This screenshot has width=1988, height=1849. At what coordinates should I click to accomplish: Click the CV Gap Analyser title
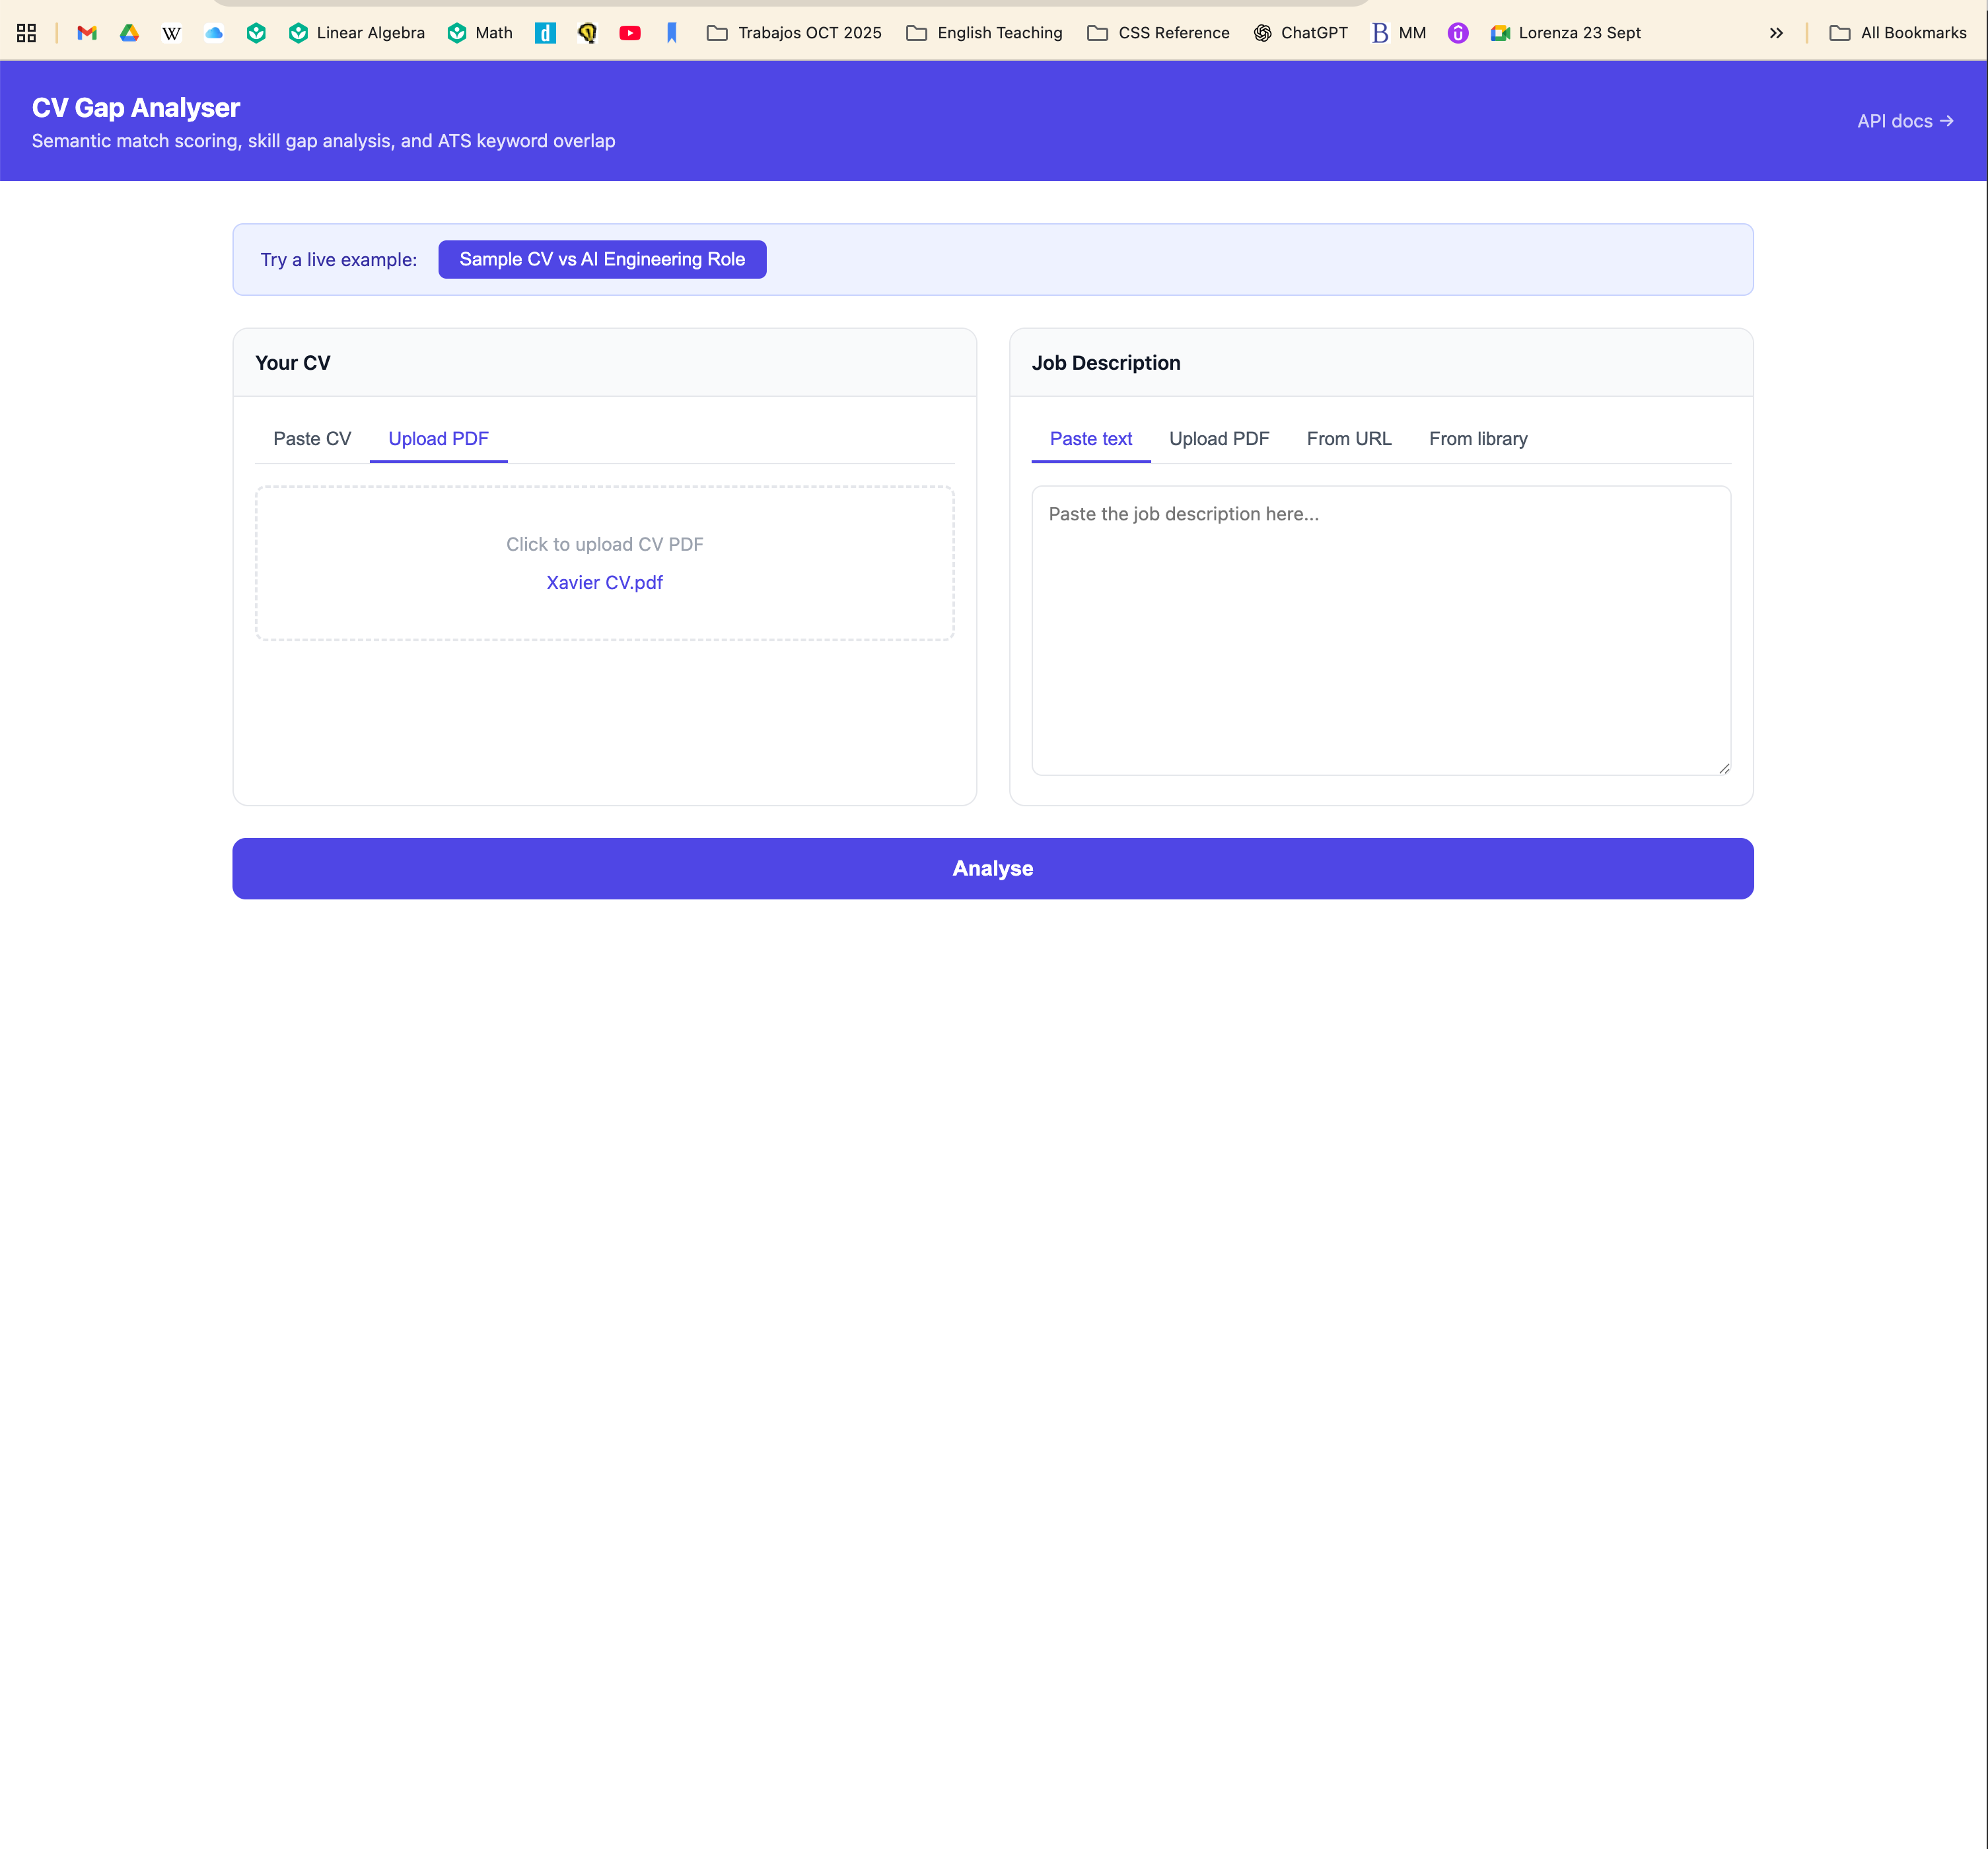(x=136, y=107)
